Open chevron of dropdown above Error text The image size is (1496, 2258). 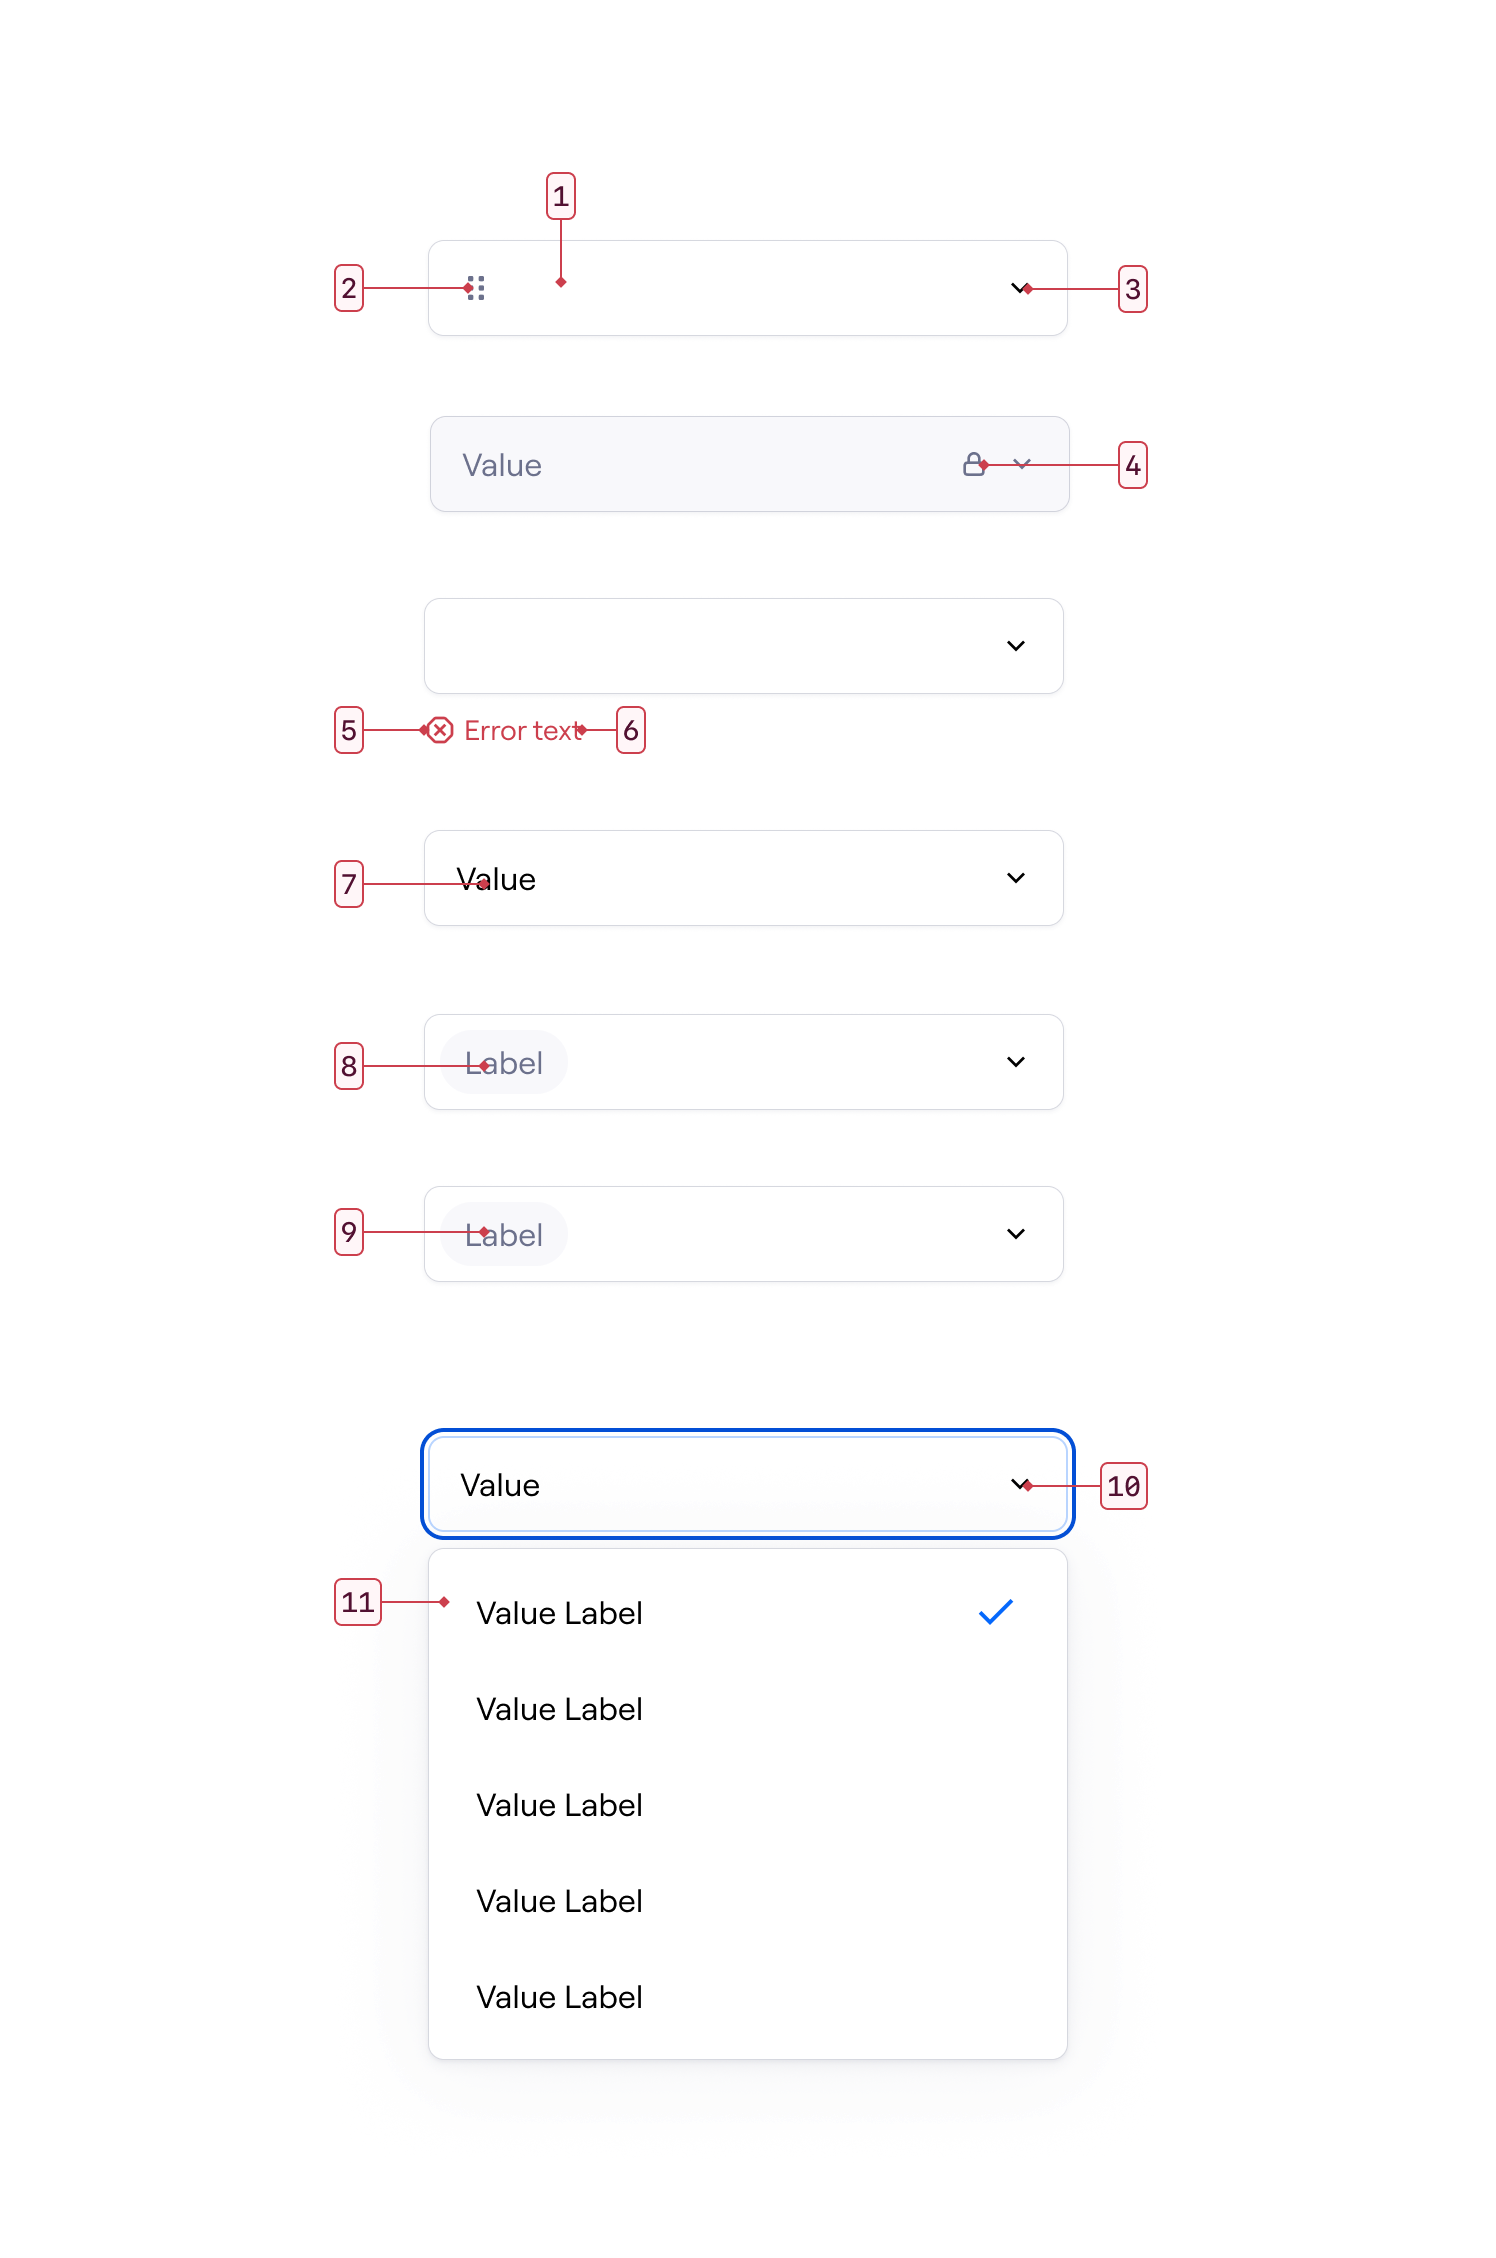1016,646
